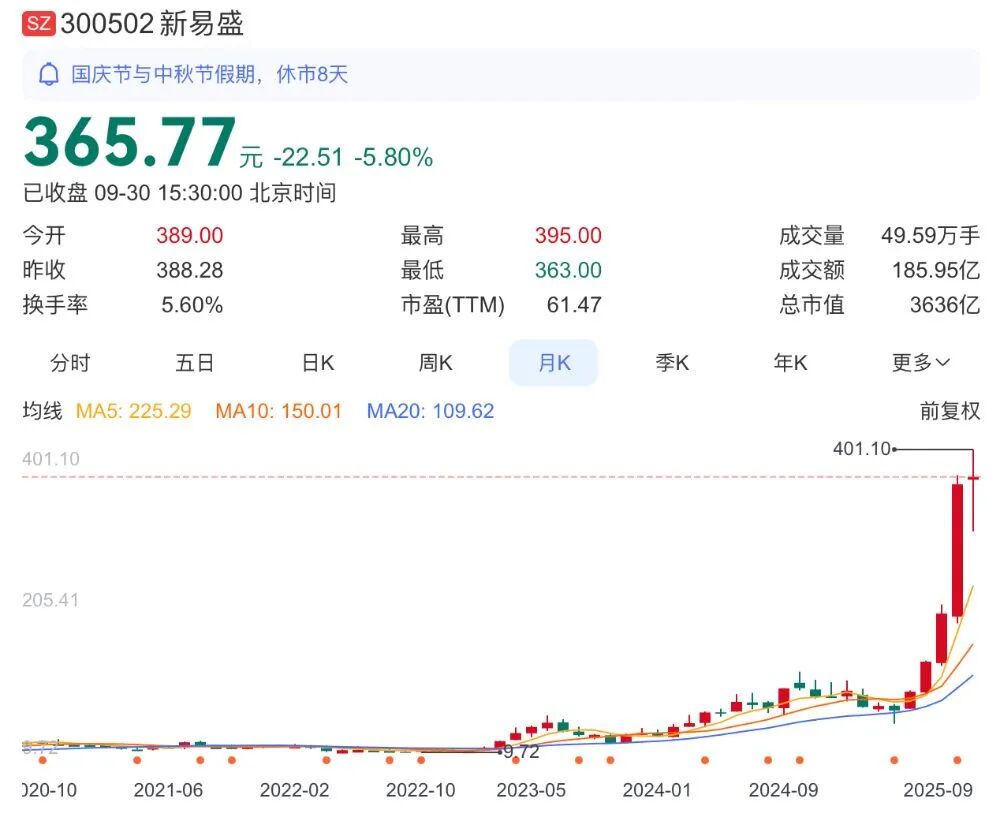1000x813 pixels.
Task: Toggle the blue MA20 indicator label
Action: 430,411
